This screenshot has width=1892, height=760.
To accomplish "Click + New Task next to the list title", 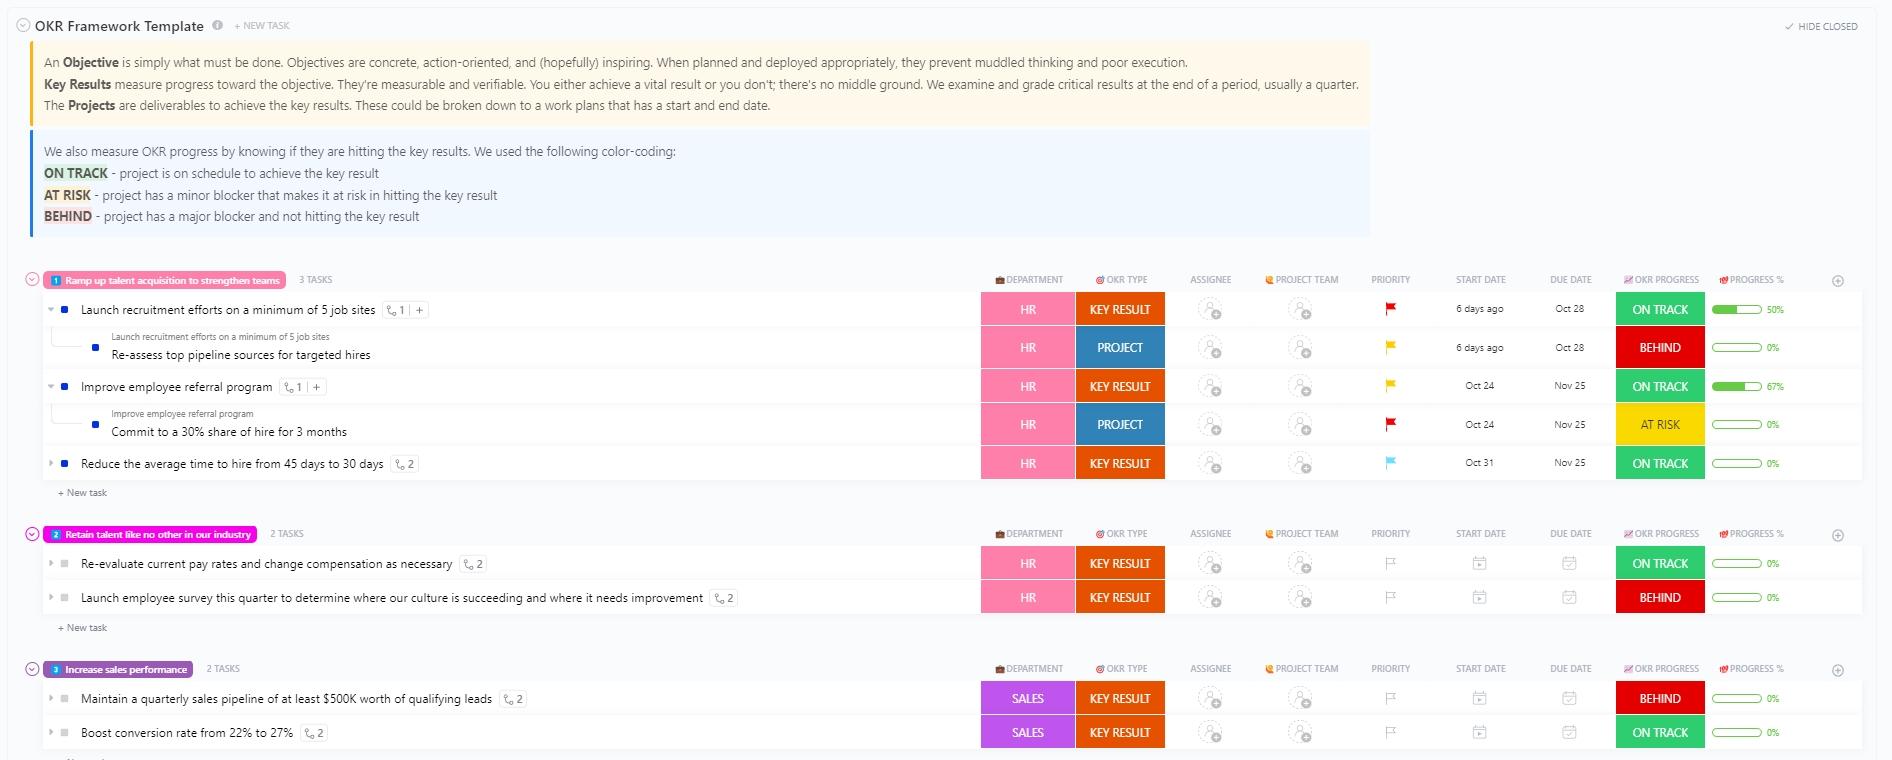I will point(262,26).
